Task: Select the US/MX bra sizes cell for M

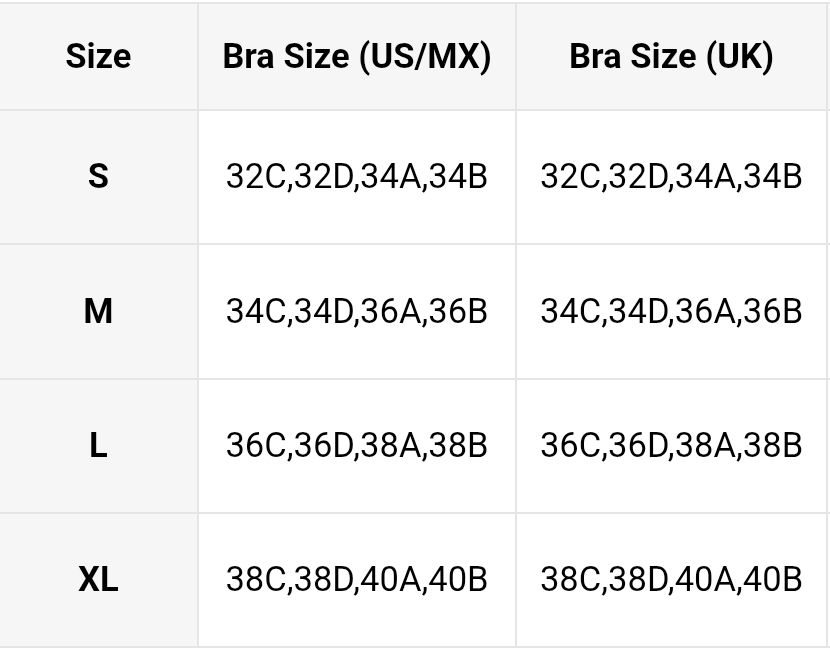Action: (x=357, y=312)
